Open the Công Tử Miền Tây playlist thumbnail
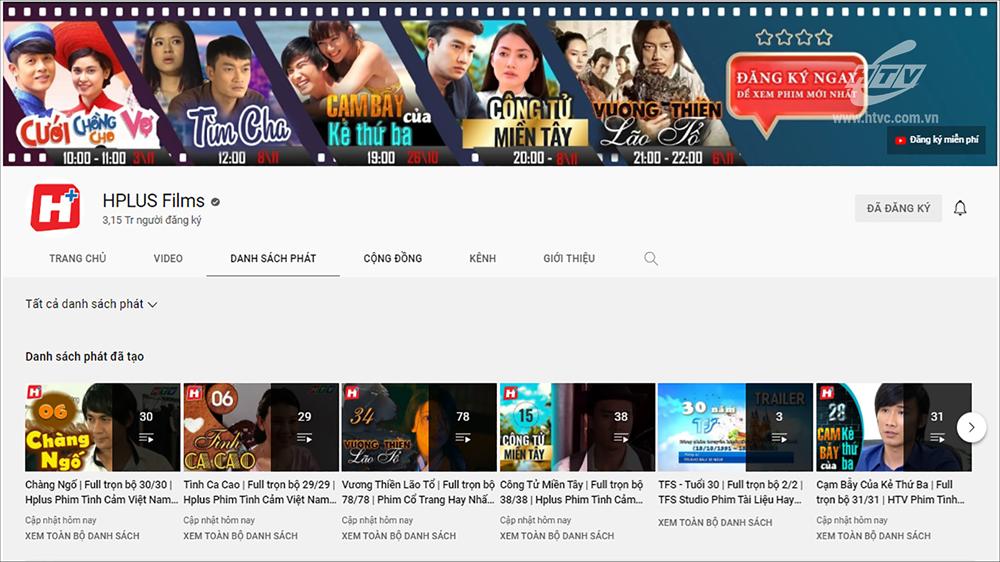Viewport: 1000px width, 562px height. pos(577,427)
